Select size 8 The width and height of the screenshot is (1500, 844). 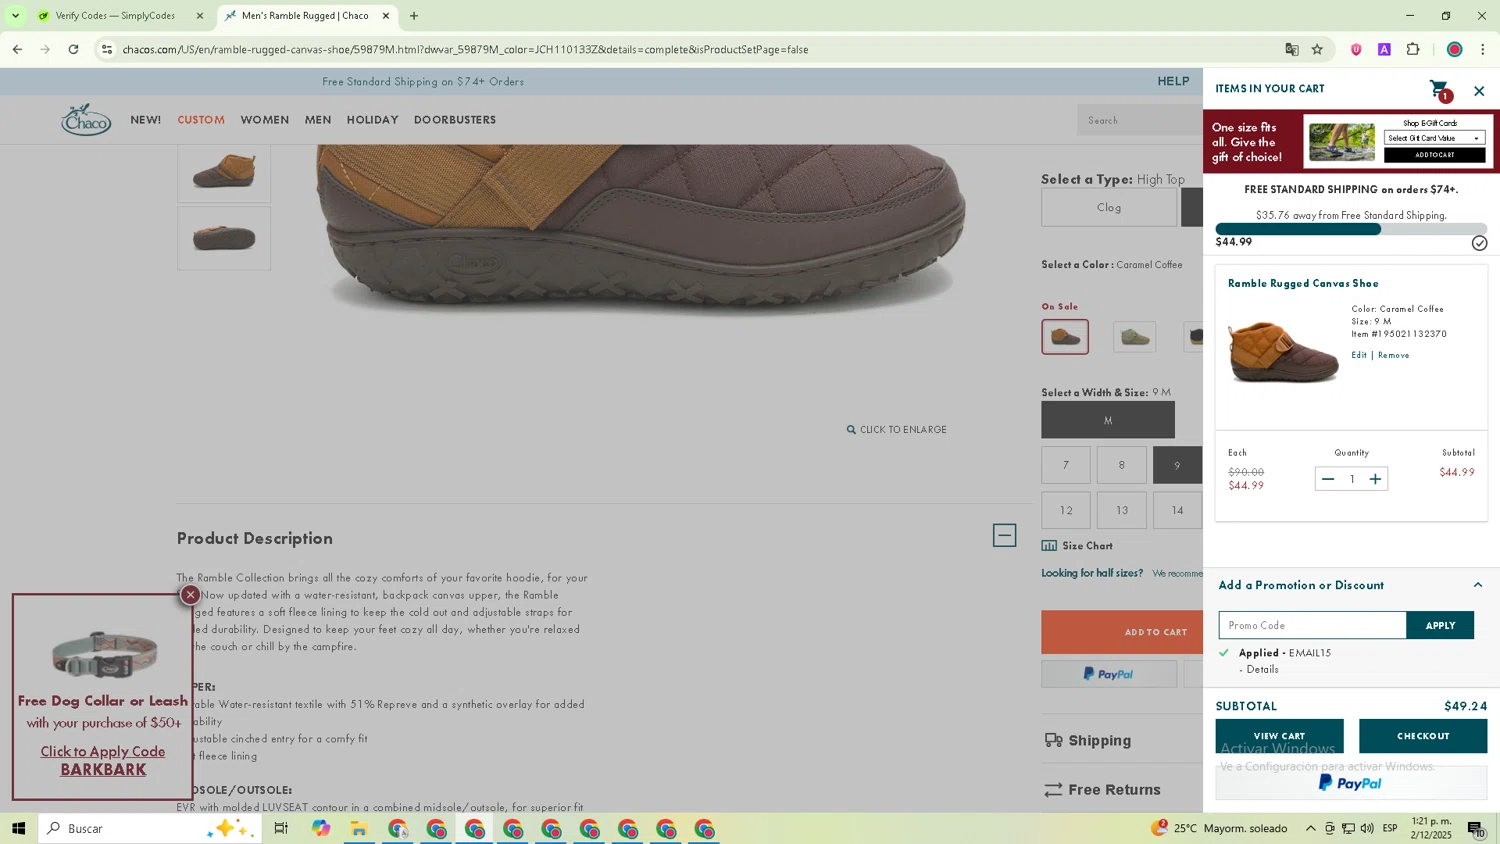click(1122, 465)
